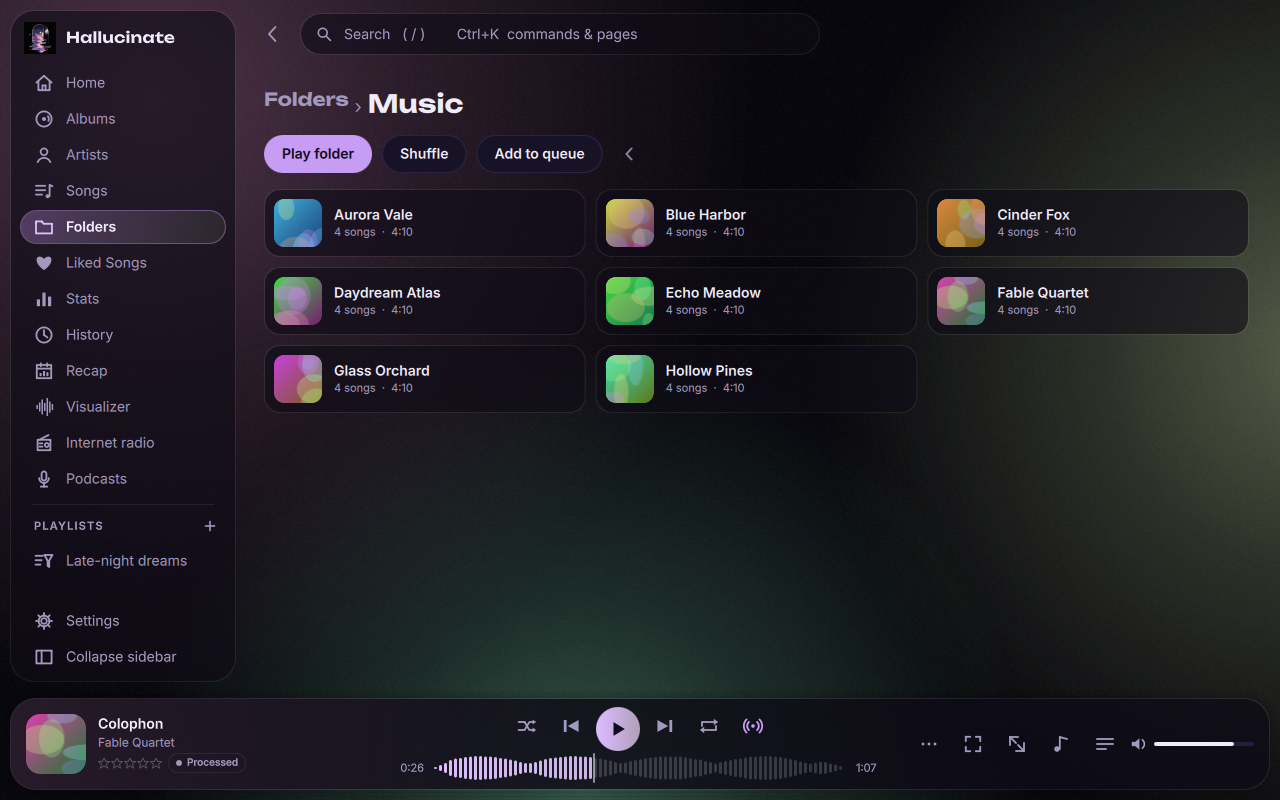Click the Colophon track title
The image size is (1280, 800).
[130, 724]
